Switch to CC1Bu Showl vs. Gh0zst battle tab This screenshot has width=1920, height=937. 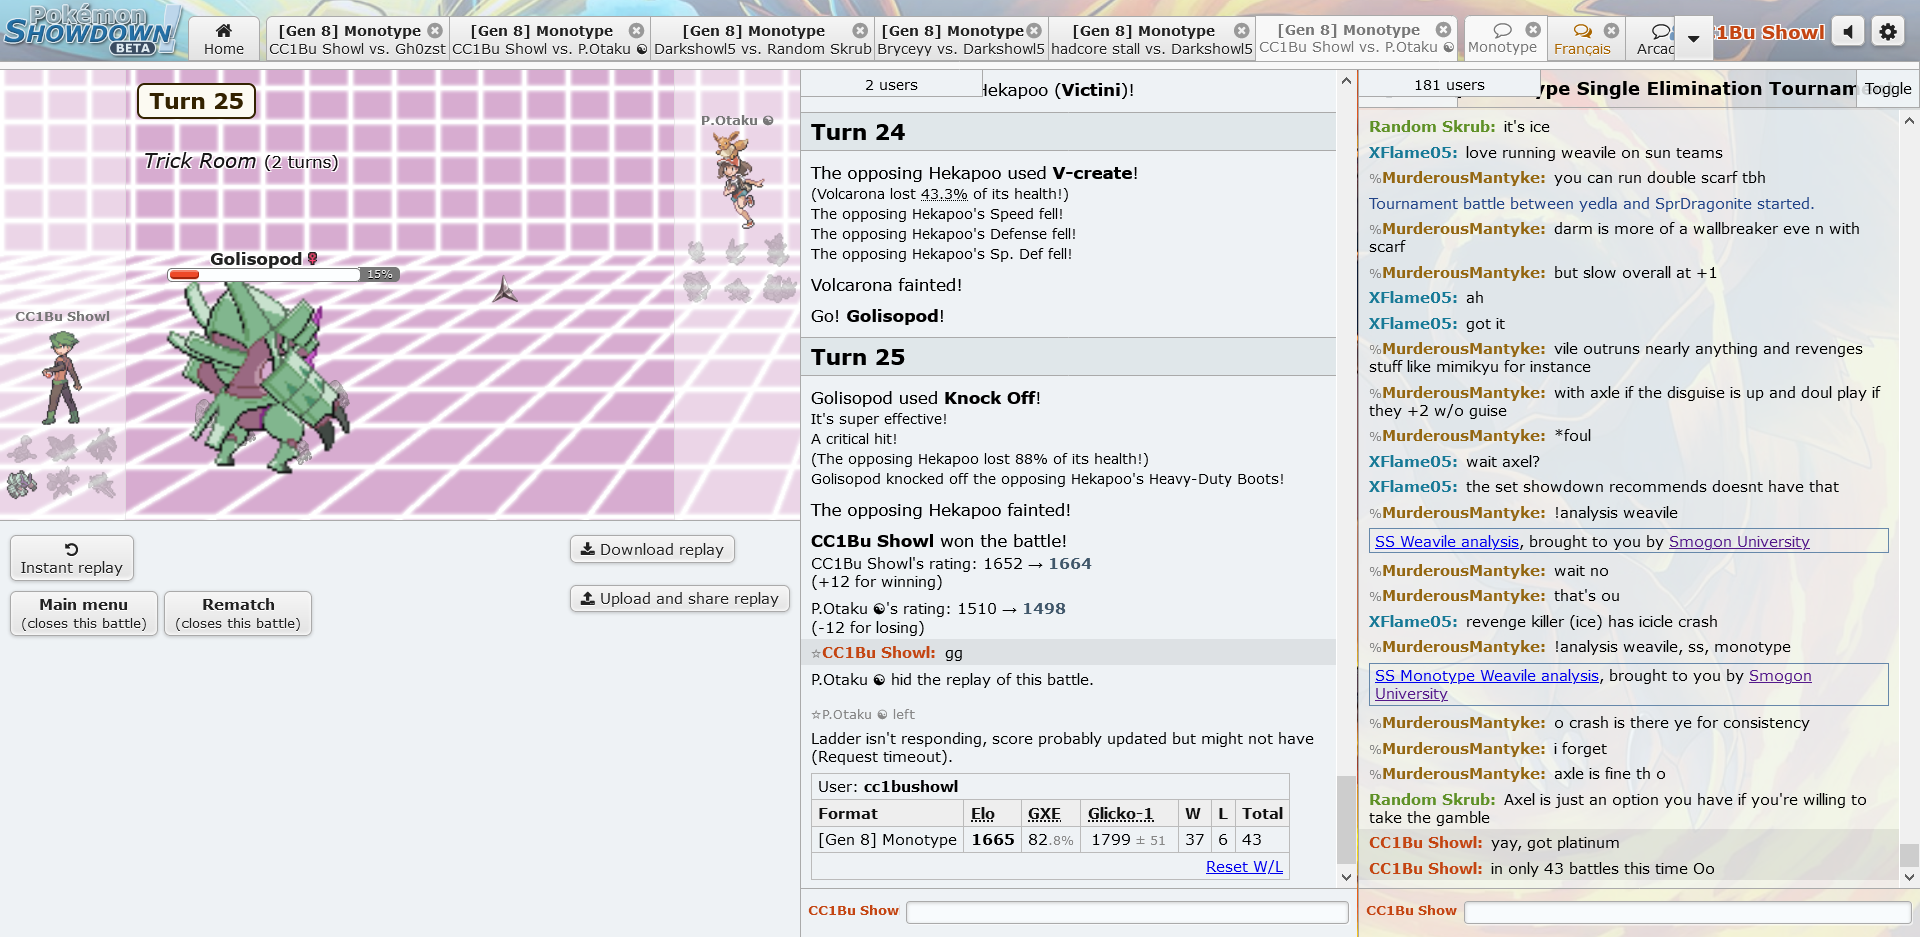357,39
